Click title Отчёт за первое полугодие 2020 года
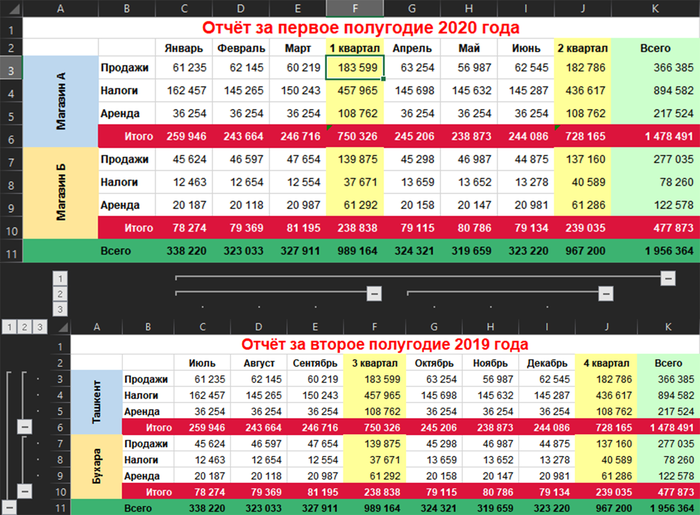 (x=361, y=28)
